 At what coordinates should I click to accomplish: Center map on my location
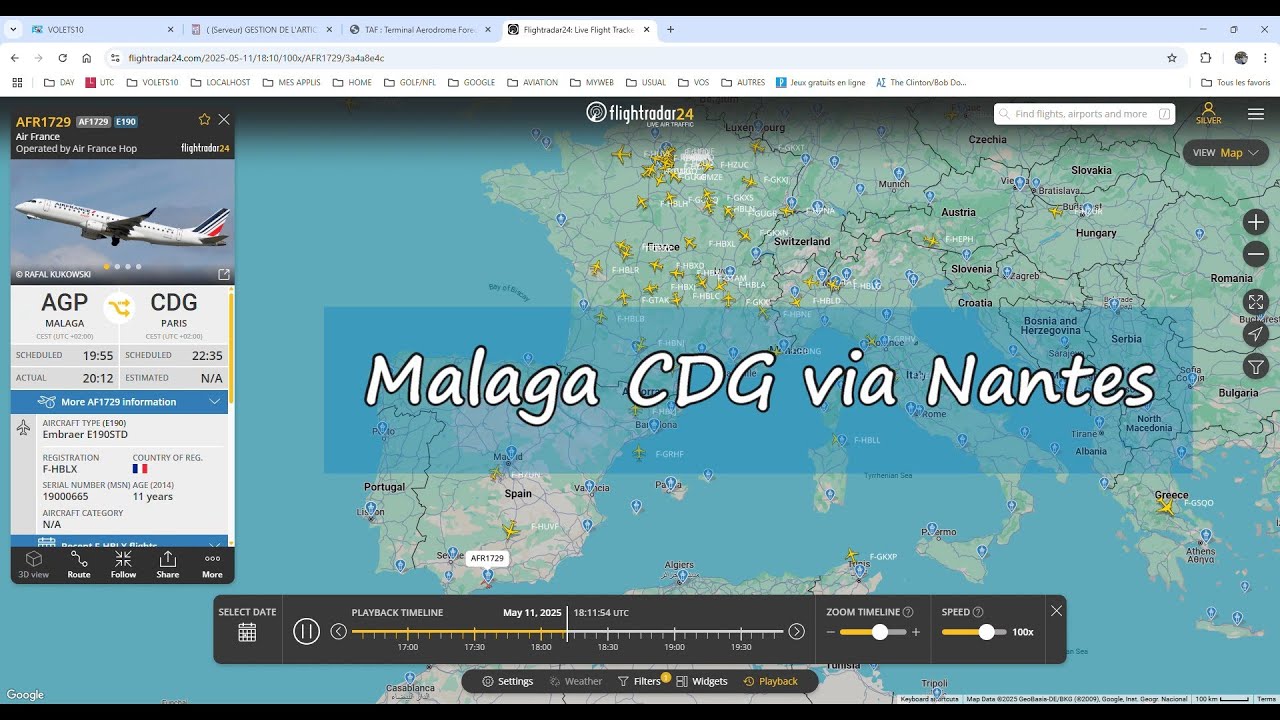(1256, 334)
